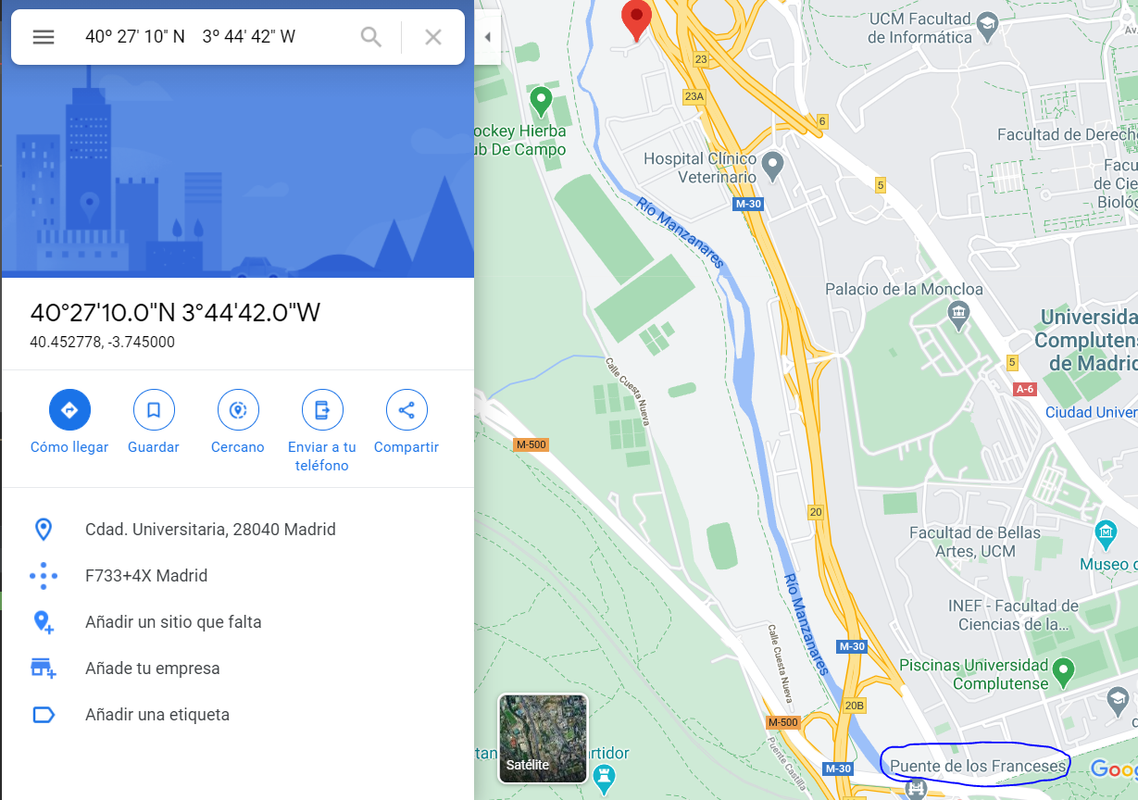Click the coordinates search input field

pyautogui.click(x=218, y=37)
